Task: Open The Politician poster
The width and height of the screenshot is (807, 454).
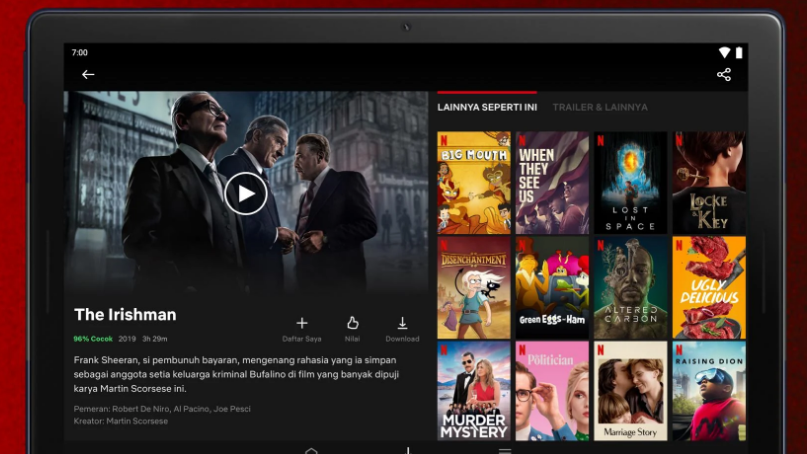Action: pyautogui.click(x=552, y=391)
